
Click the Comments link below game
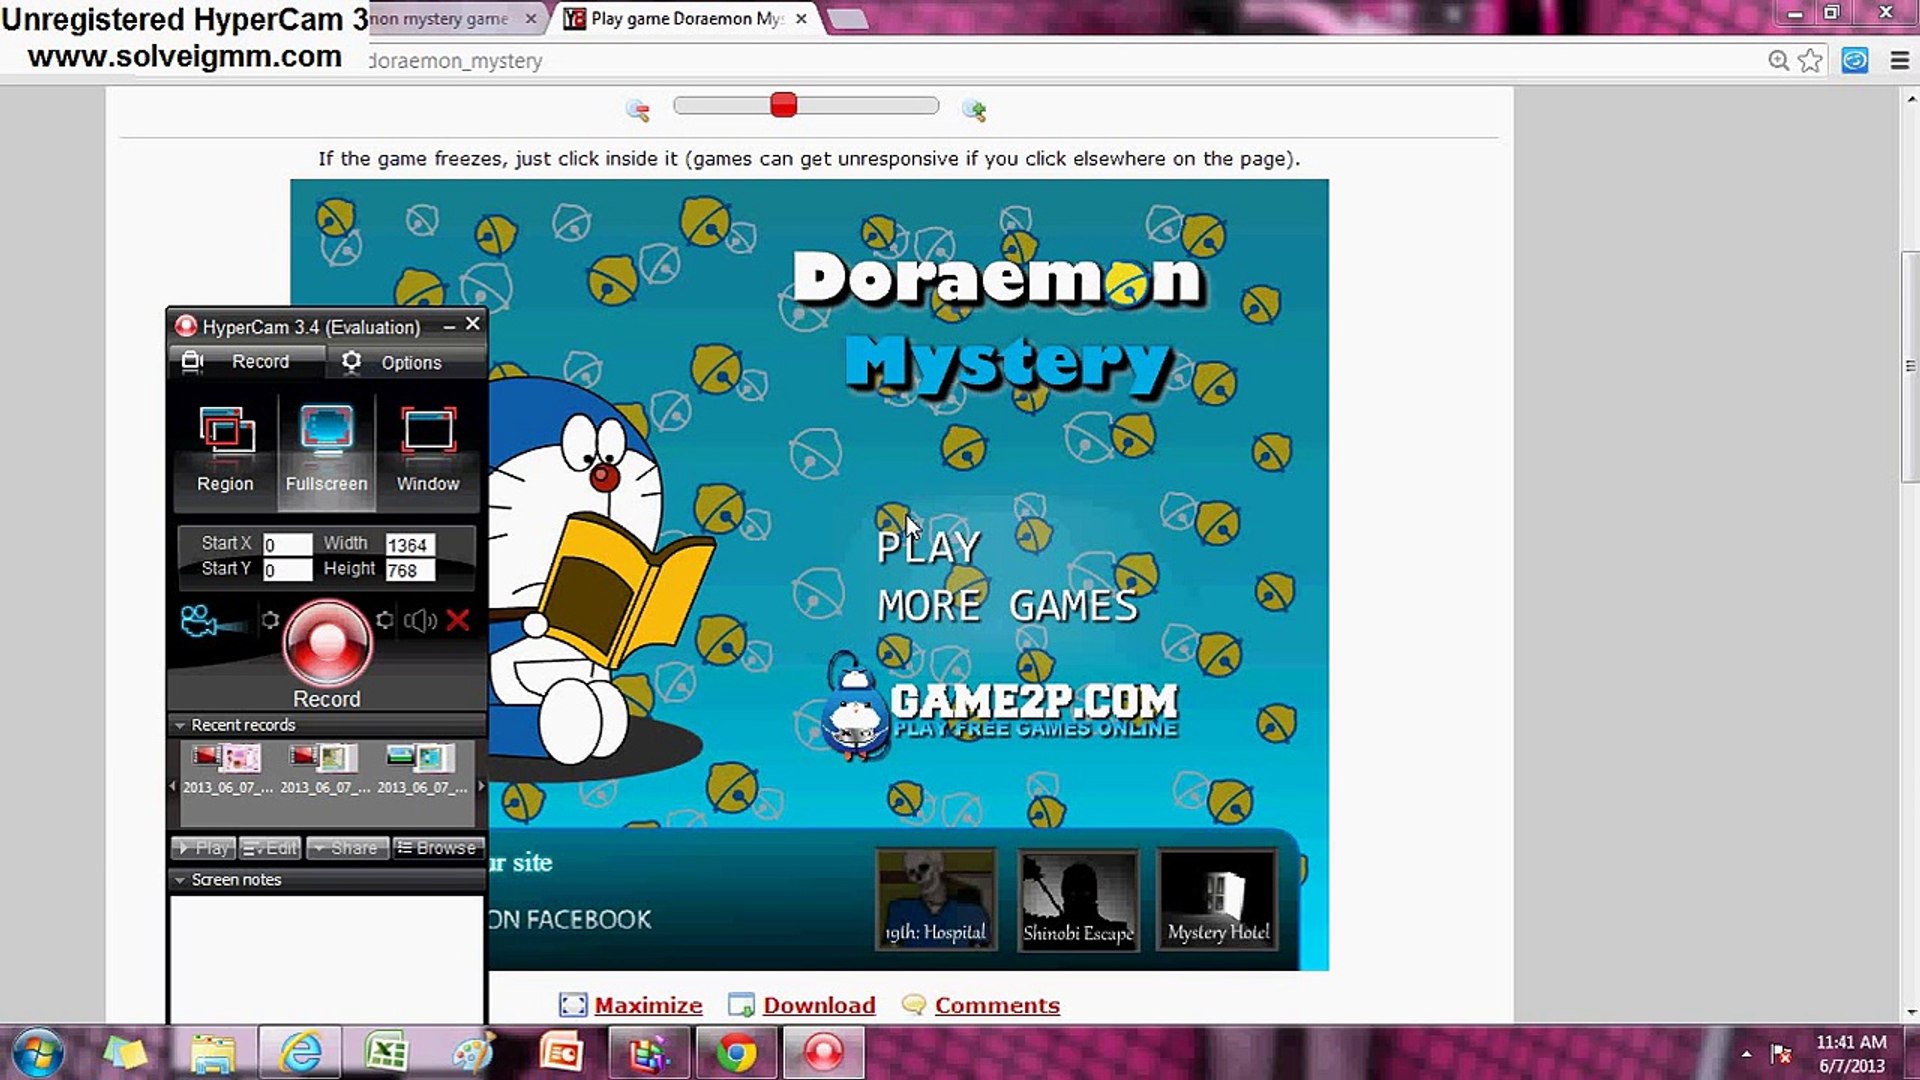997,1006
